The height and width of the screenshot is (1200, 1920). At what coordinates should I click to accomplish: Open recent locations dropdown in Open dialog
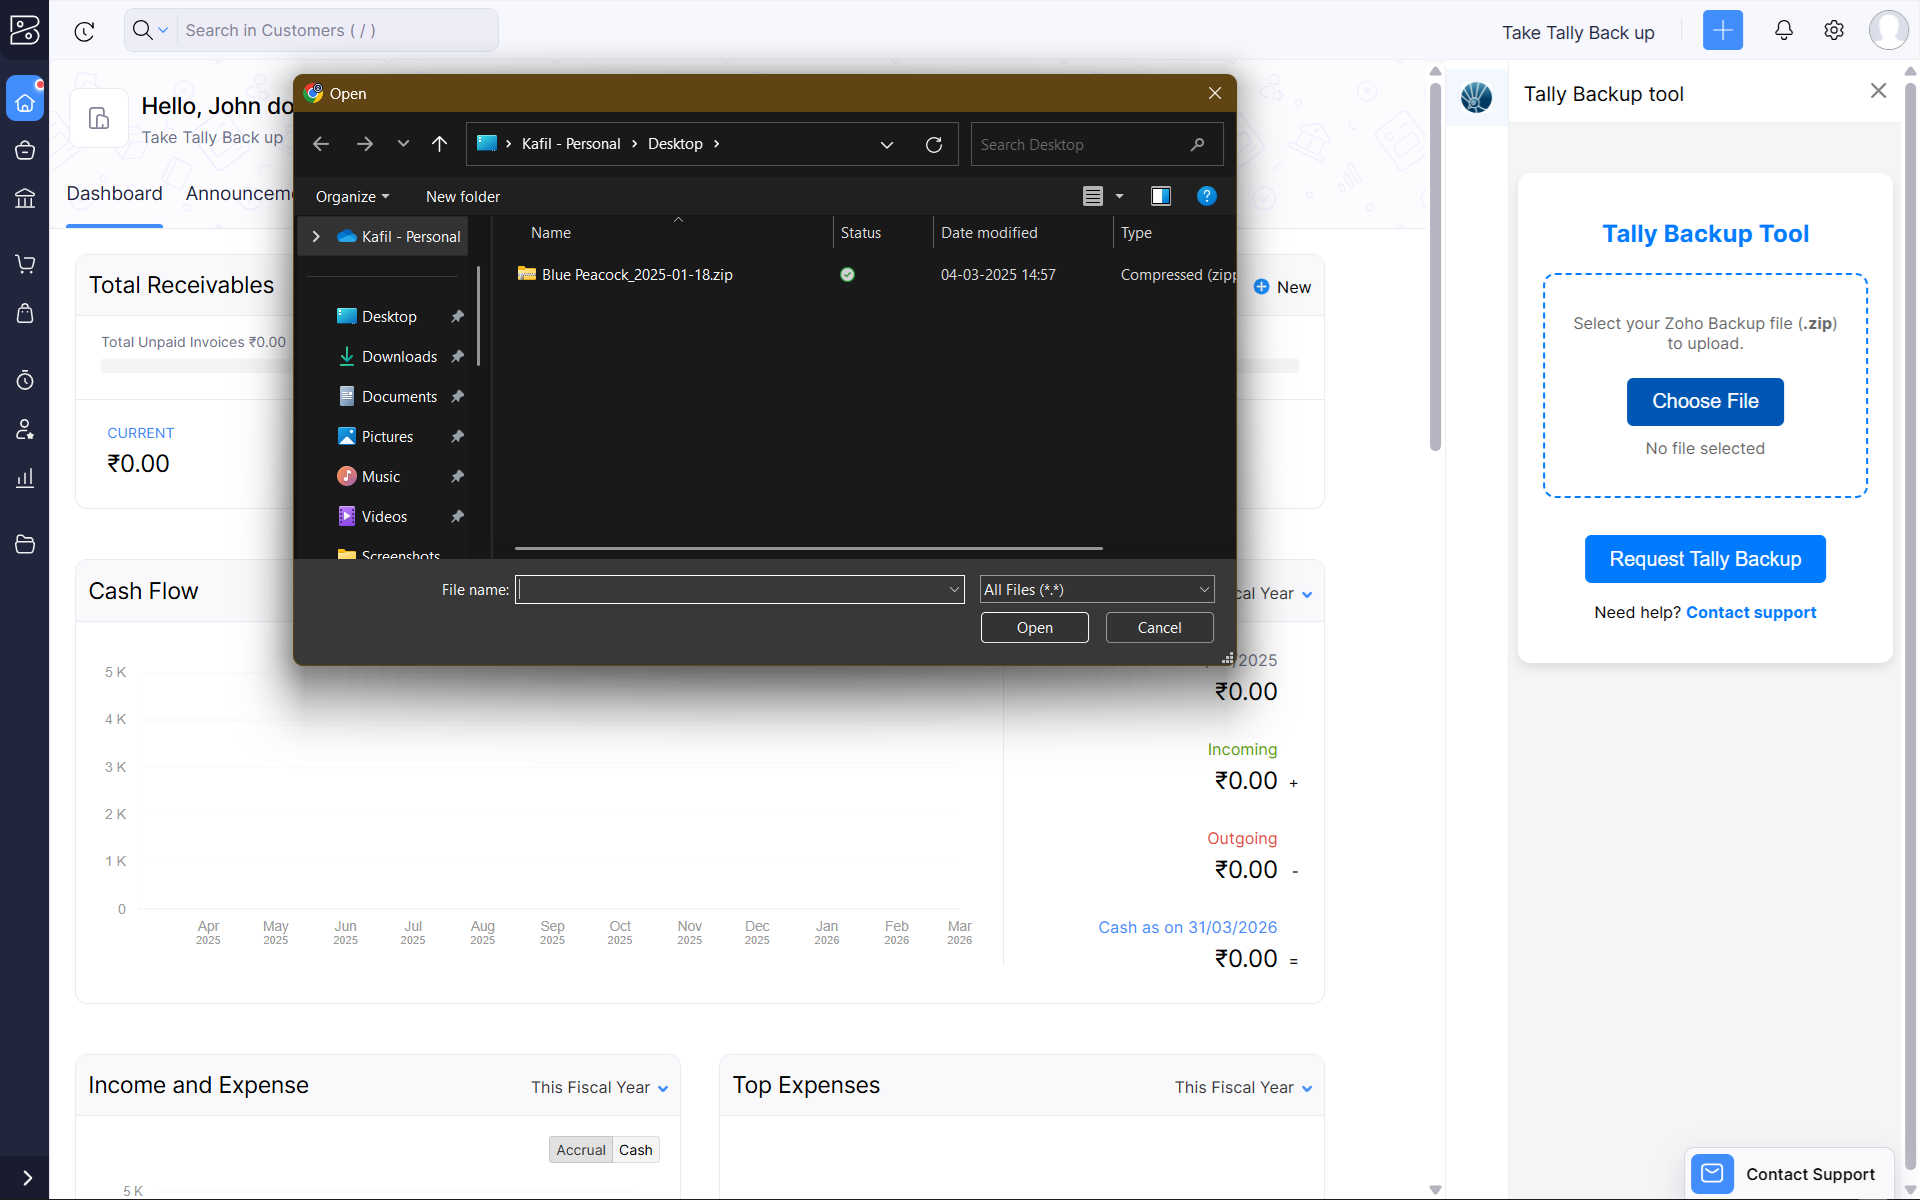point(403,144)
